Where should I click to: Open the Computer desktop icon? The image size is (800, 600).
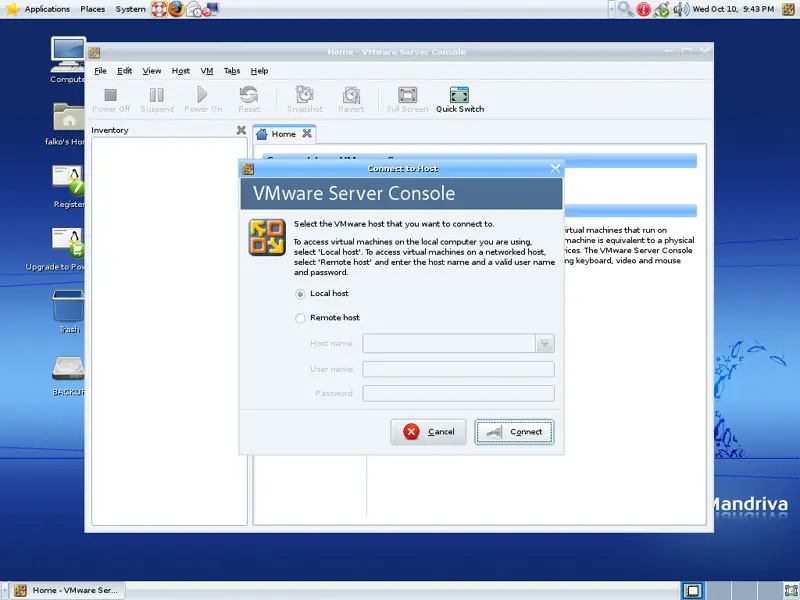point(68,55)
